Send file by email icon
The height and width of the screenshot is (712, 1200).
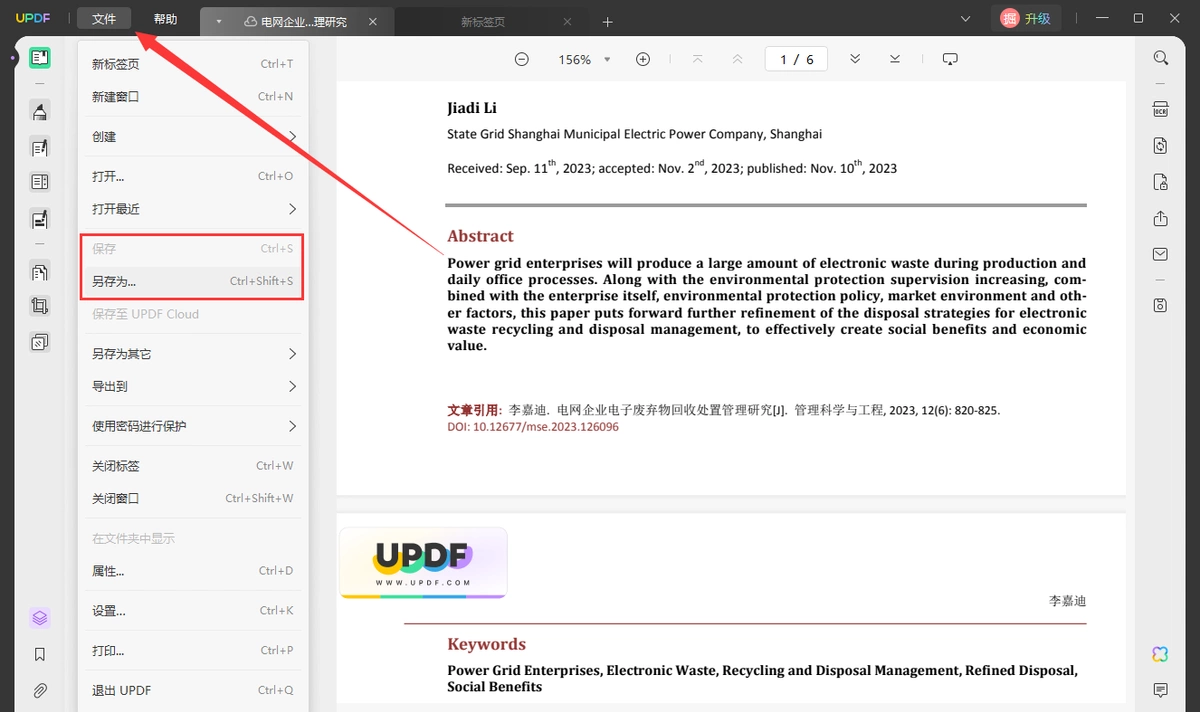pyautogui.click(x=1160, y=254)
